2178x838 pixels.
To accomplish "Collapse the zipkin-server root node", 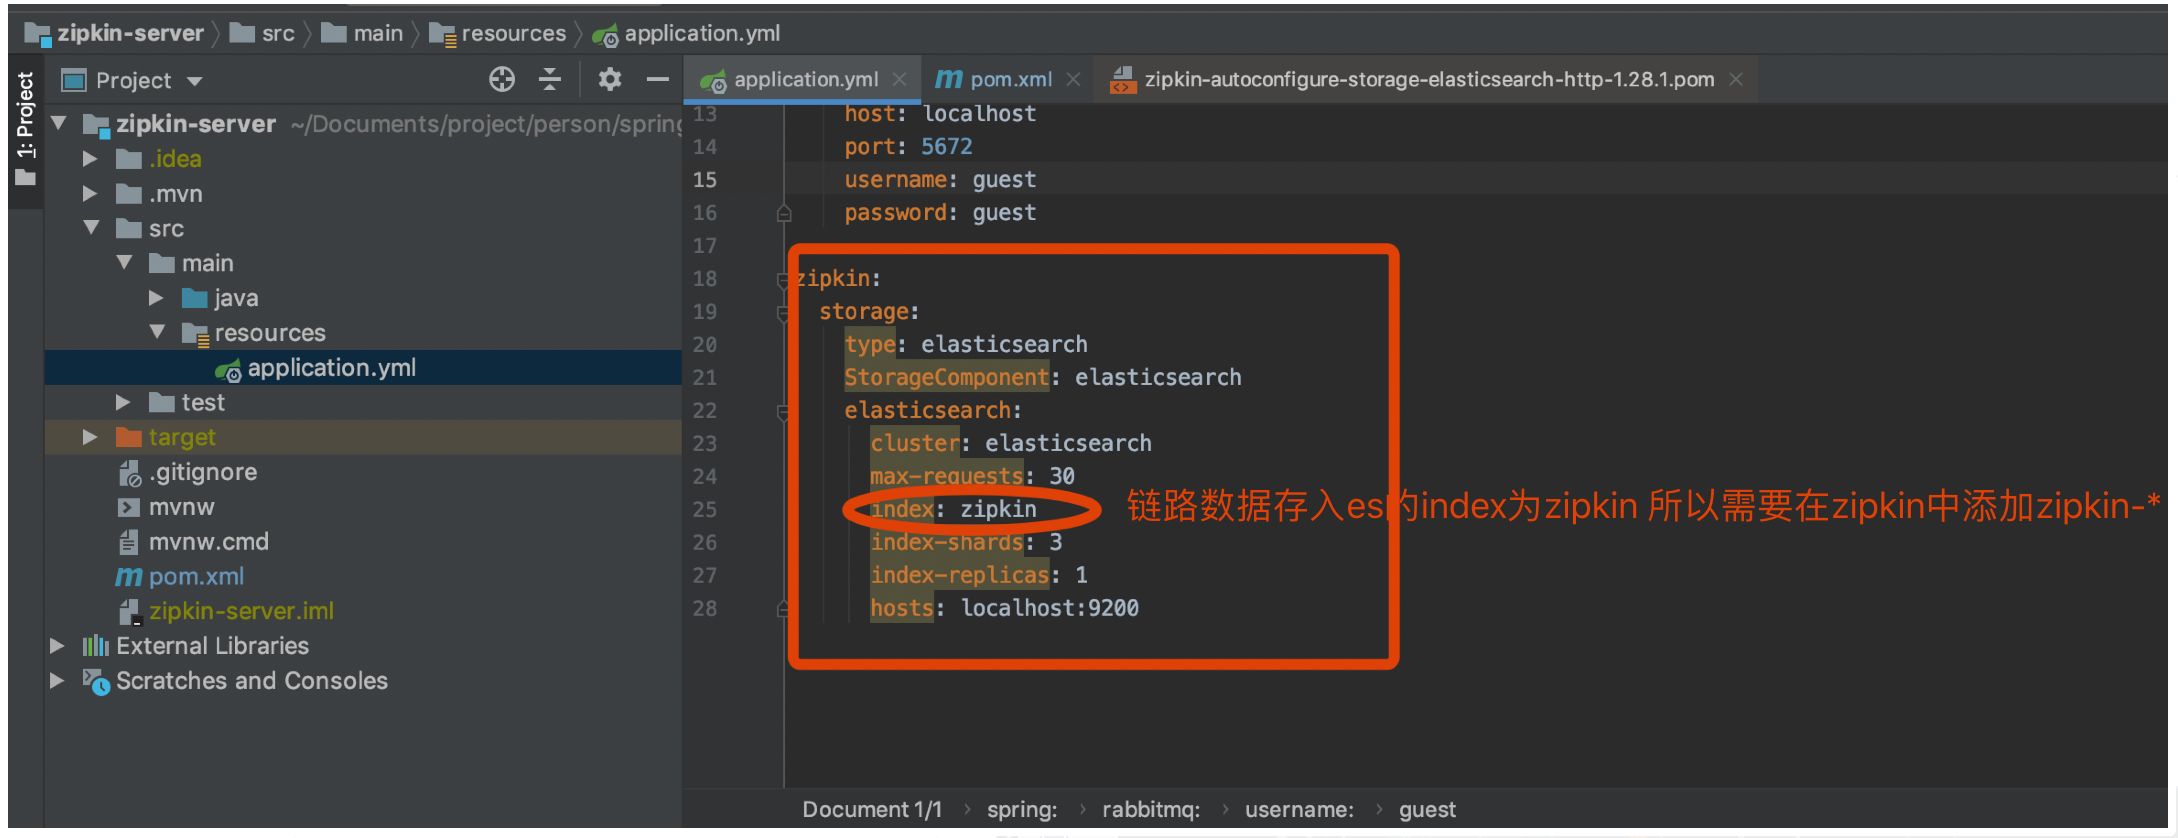I will 60,124.
